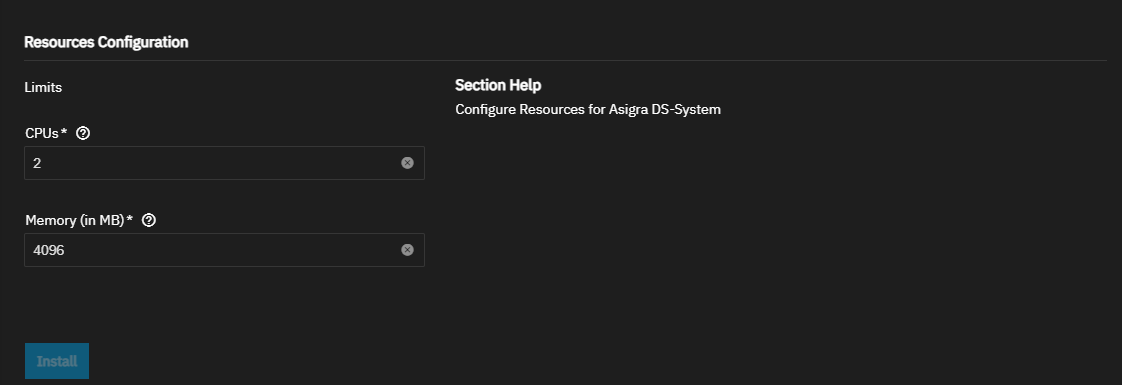Click the divider line under Resources Configuration
The height and width of the screenshot is (385, 1122).
(565, 61)
